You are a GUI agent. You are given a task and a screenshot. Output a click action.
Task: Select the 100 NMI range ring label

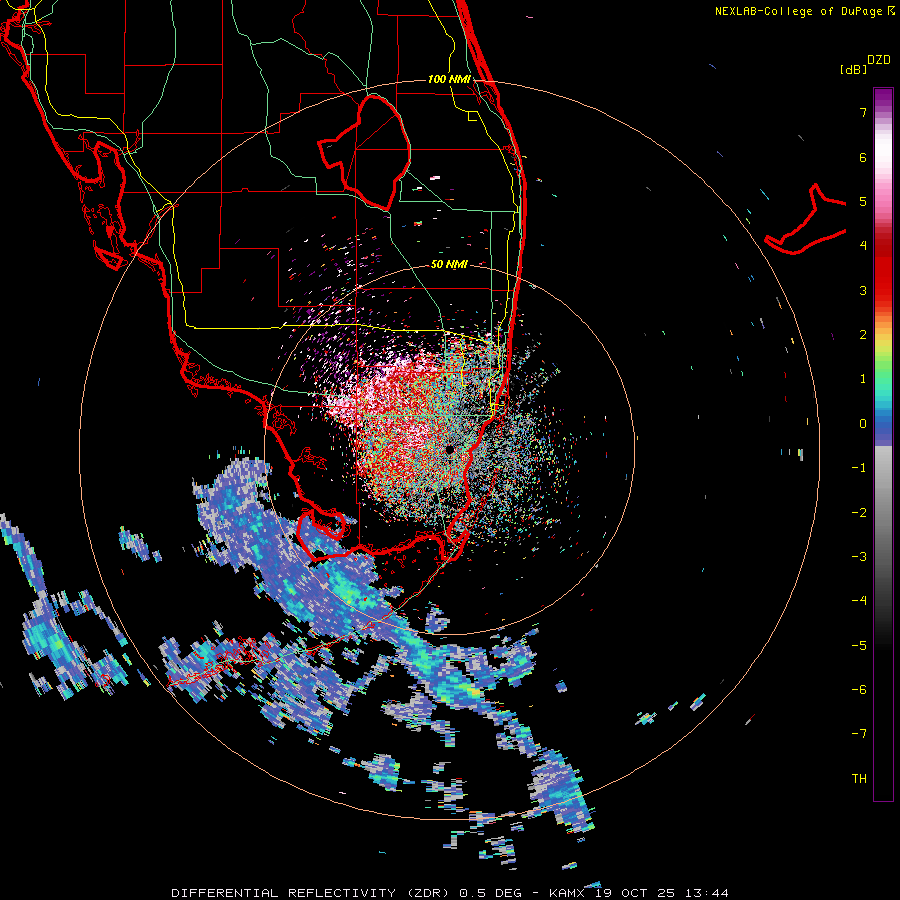click(x=449, y=79)
